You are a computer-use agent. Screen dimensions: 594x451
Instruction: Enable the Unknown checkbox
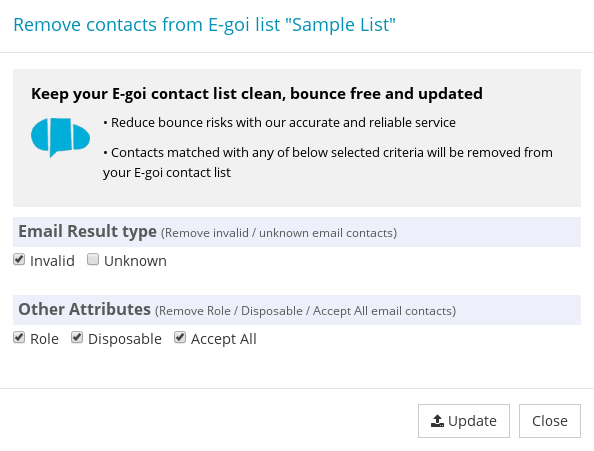(x=93, y=259)
